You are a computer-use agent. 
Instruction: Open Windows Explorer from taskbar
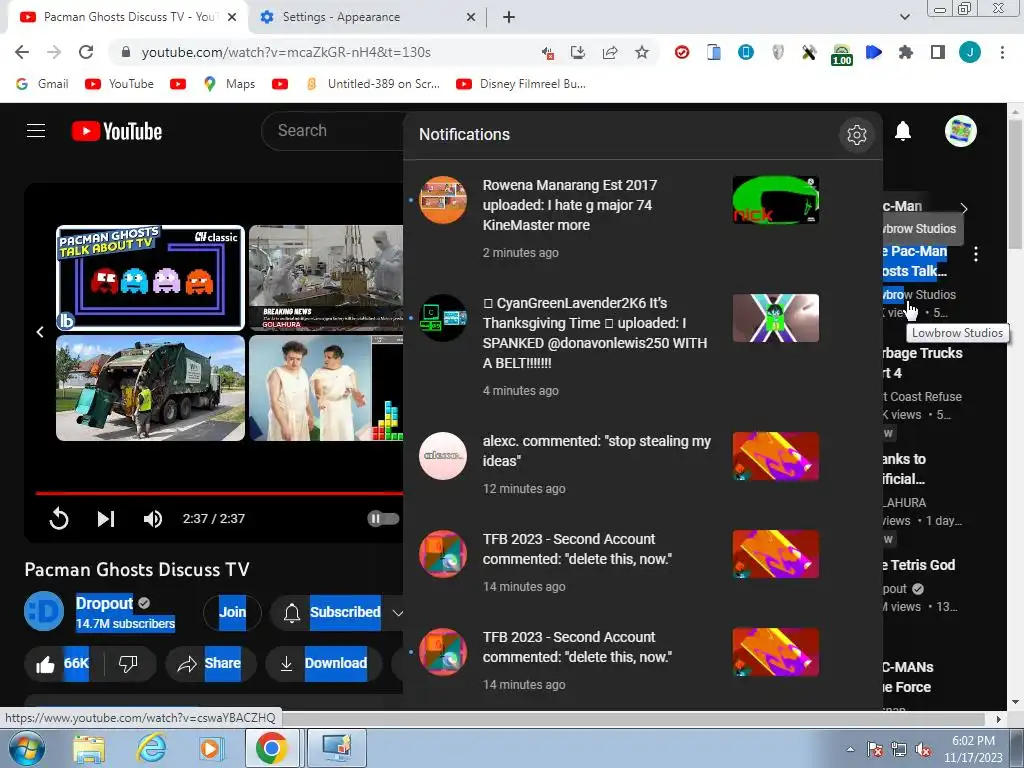click(89, 748)
